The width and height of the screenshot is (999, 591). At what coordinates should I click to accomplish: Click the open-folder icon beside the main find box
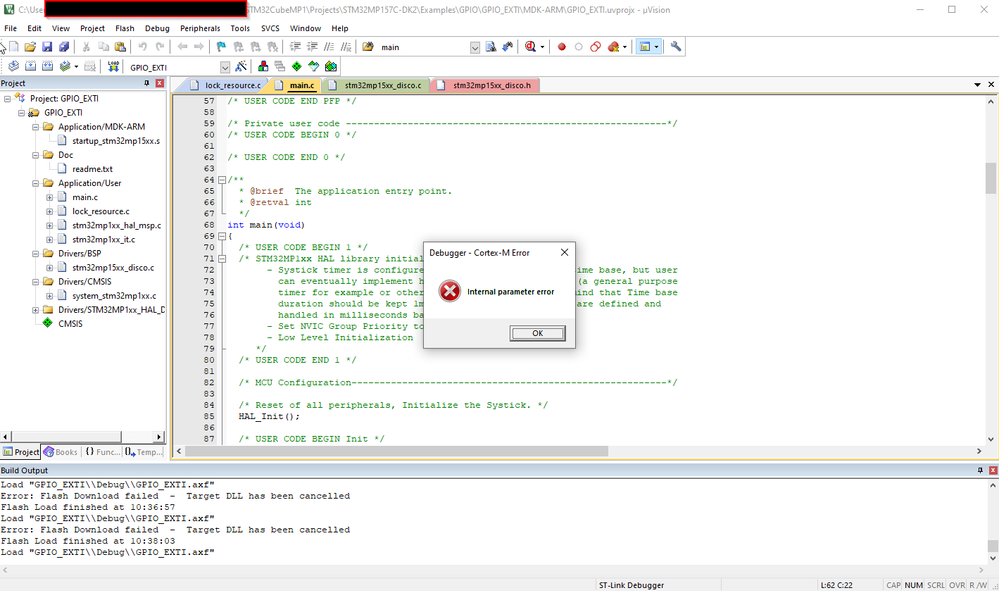click(368, 47)
